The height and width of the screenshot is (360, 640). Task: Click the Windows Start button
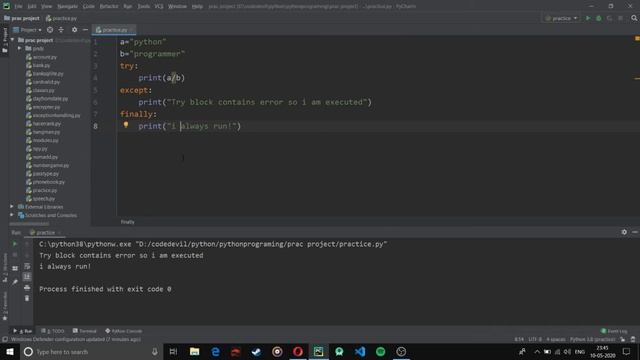click(10, 351)
